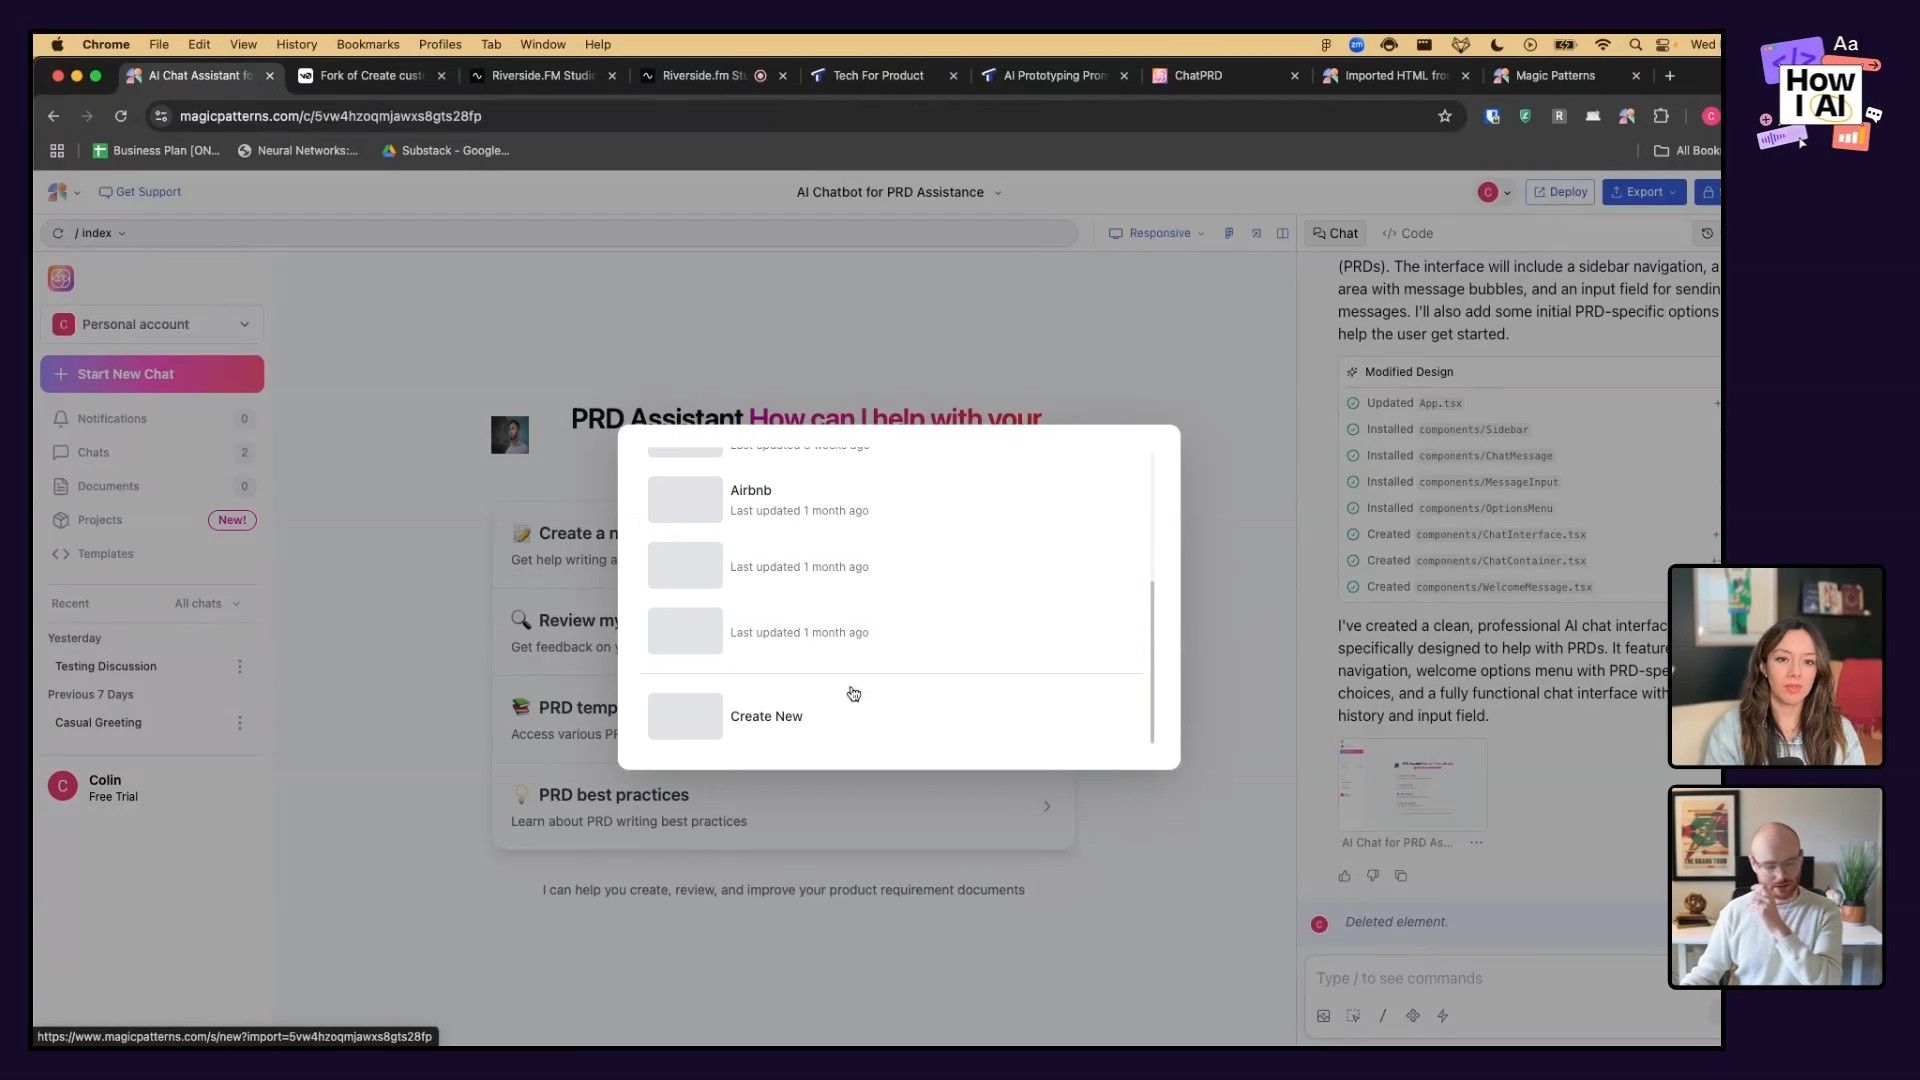Open Chrome extensions puzzle icon
The height and width of the screenshot is (1080, 1920).
click(1661, 116)
